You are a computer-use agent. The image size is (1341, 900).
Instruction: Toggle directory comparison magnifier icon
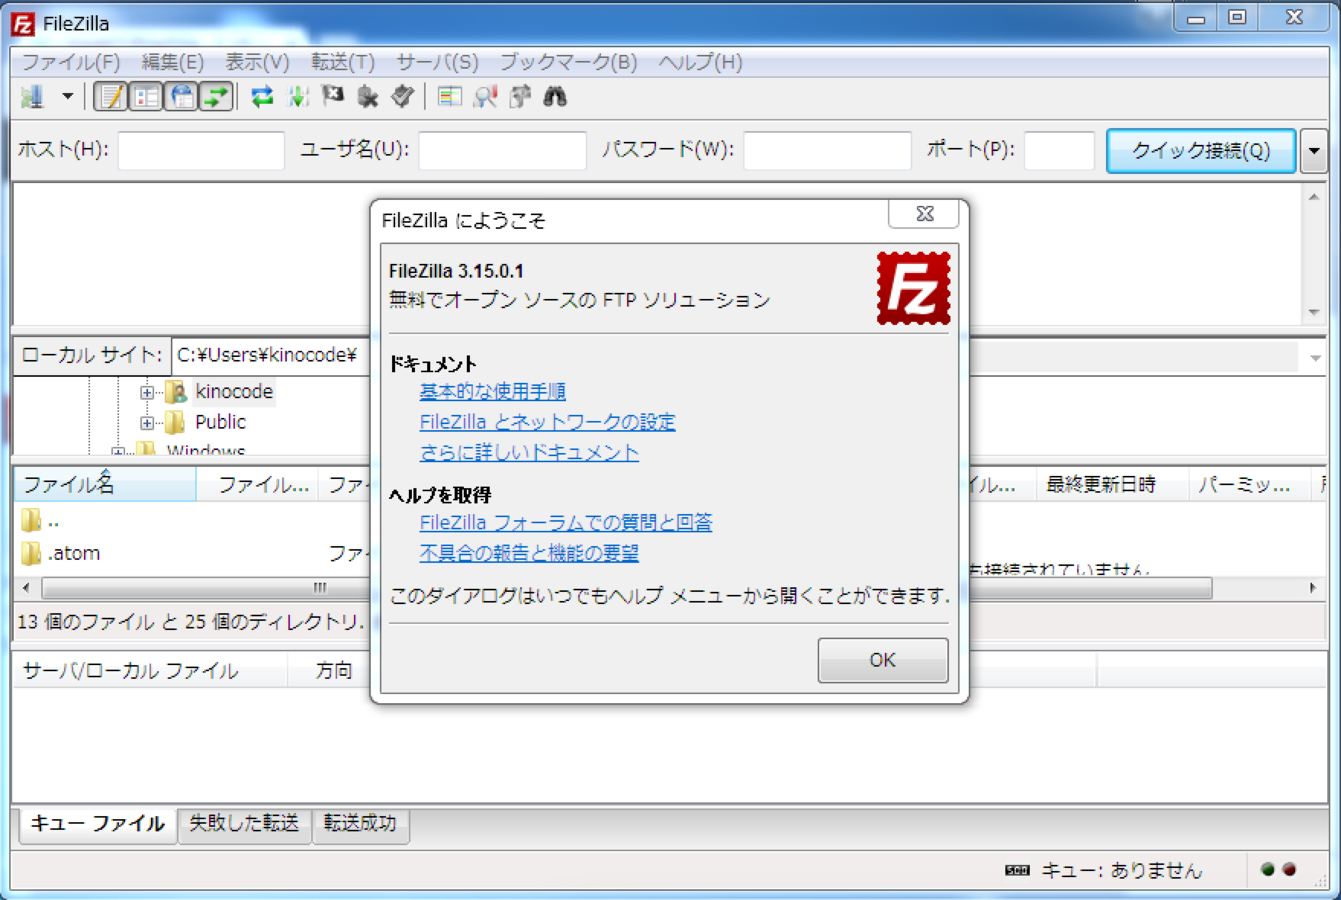click(486, 97)
